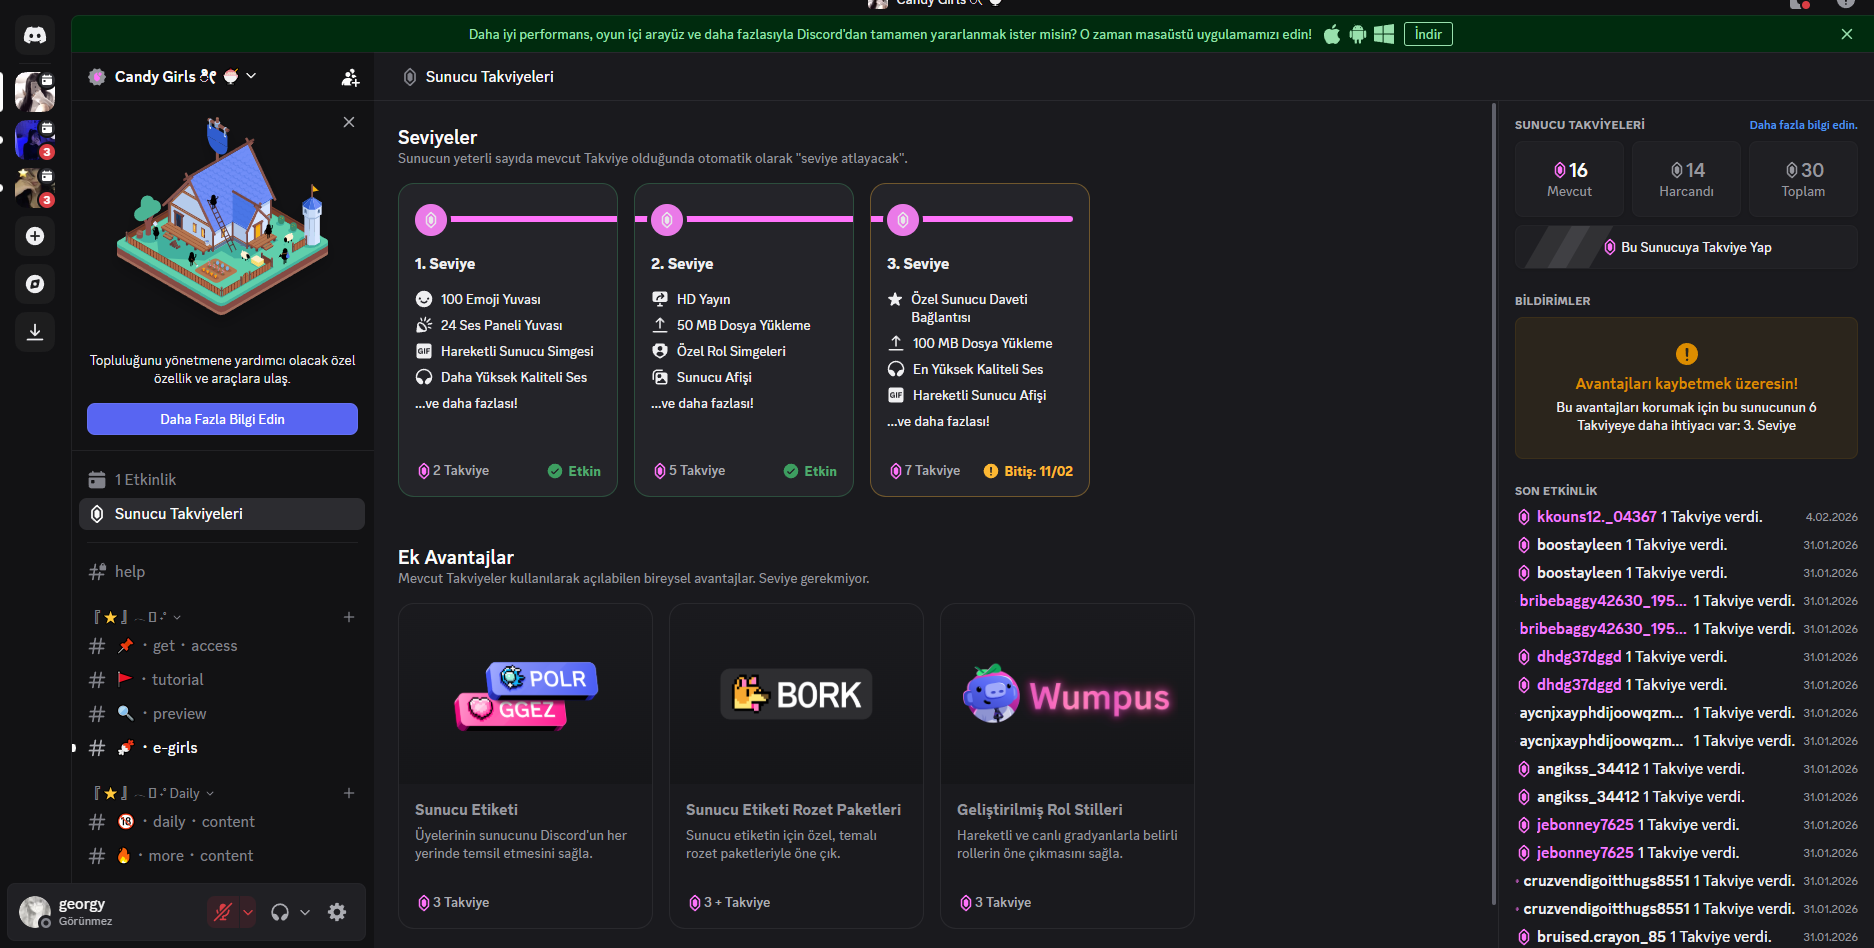Screen dimensions: 1874x948
Task: Select the first server avatar in sidebar
Action: pos(35,92)
